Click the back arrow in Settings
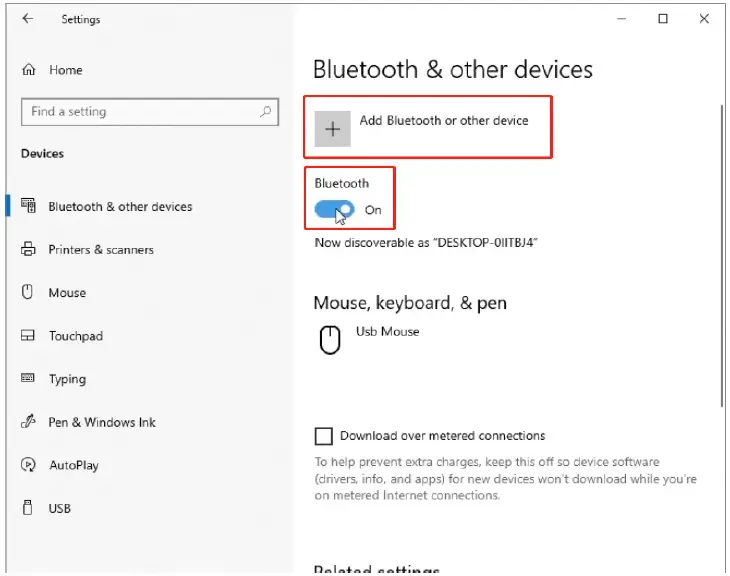This screenshot has width=730, height=576. point(27,19)
